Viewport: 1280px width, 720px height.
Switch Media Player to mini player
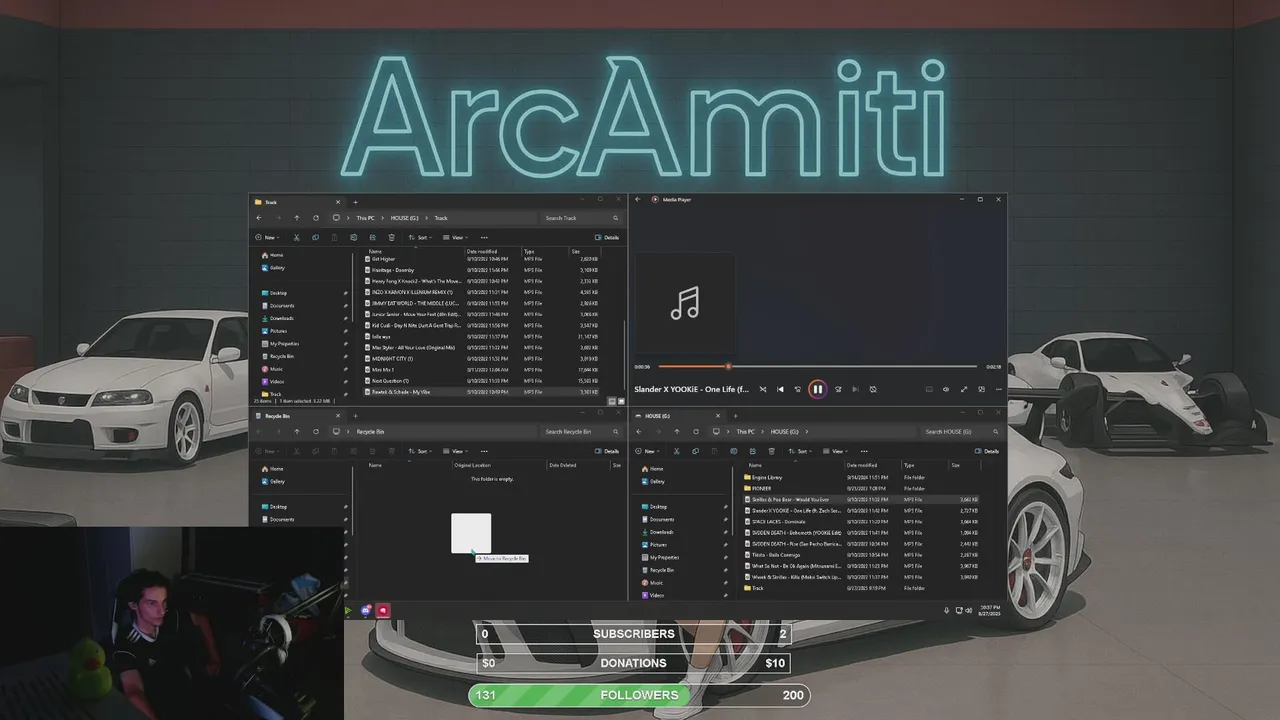tap(982, 389)
